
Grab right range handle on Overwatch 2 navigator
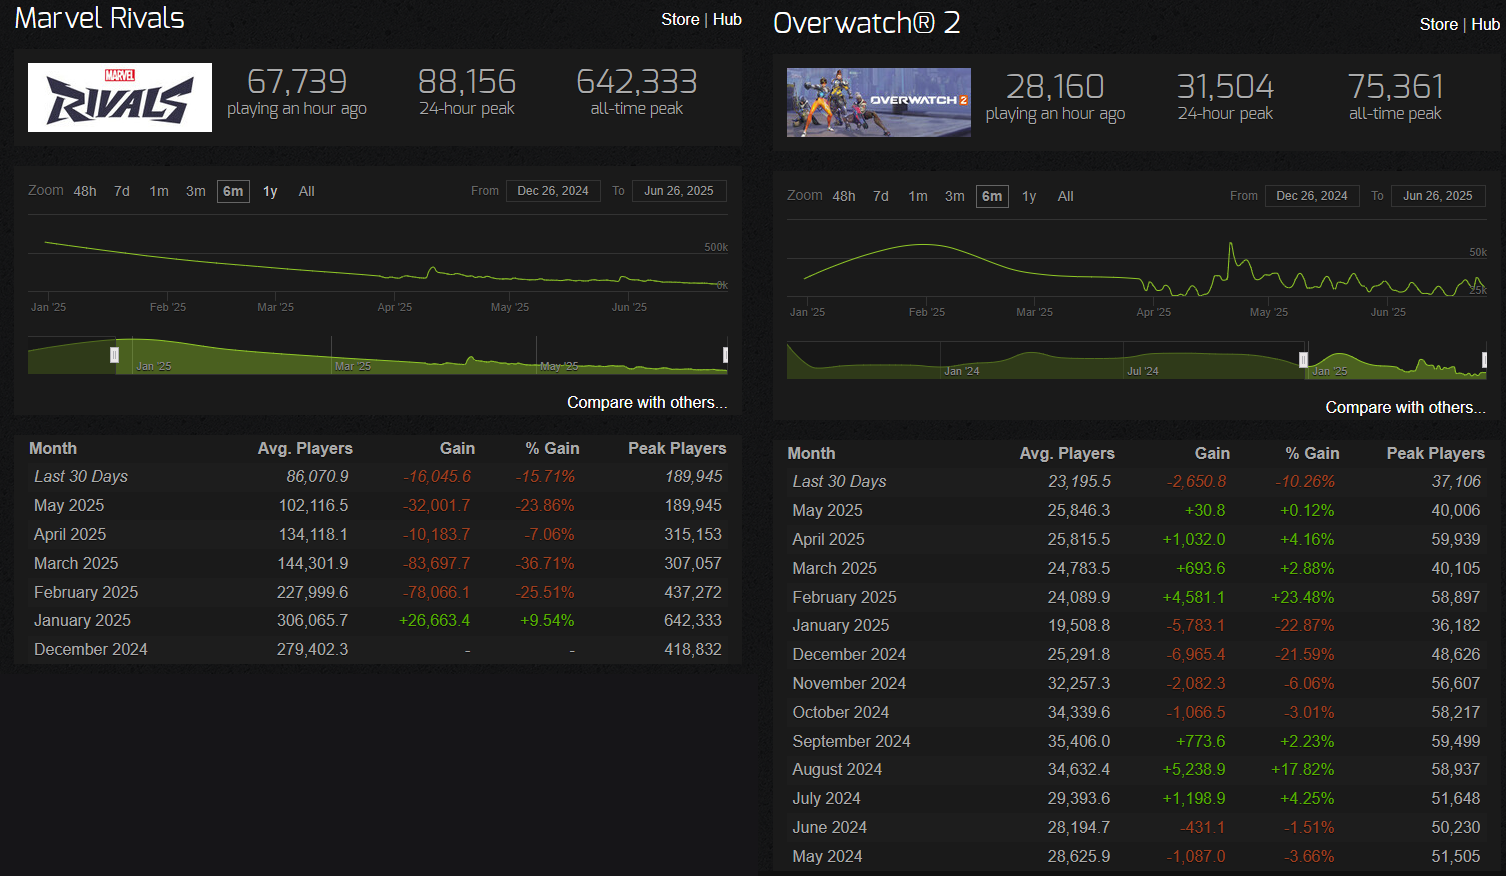pos(1484,360)
